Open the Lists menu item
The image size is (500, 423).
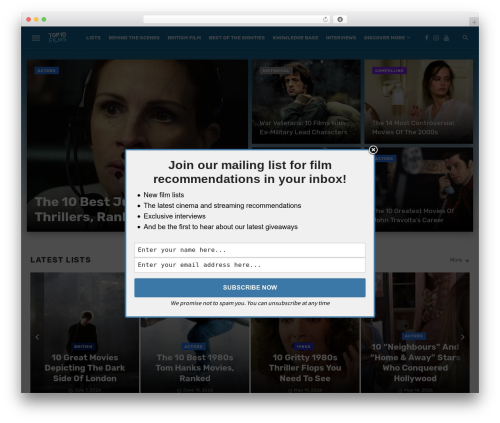[93, 38]
